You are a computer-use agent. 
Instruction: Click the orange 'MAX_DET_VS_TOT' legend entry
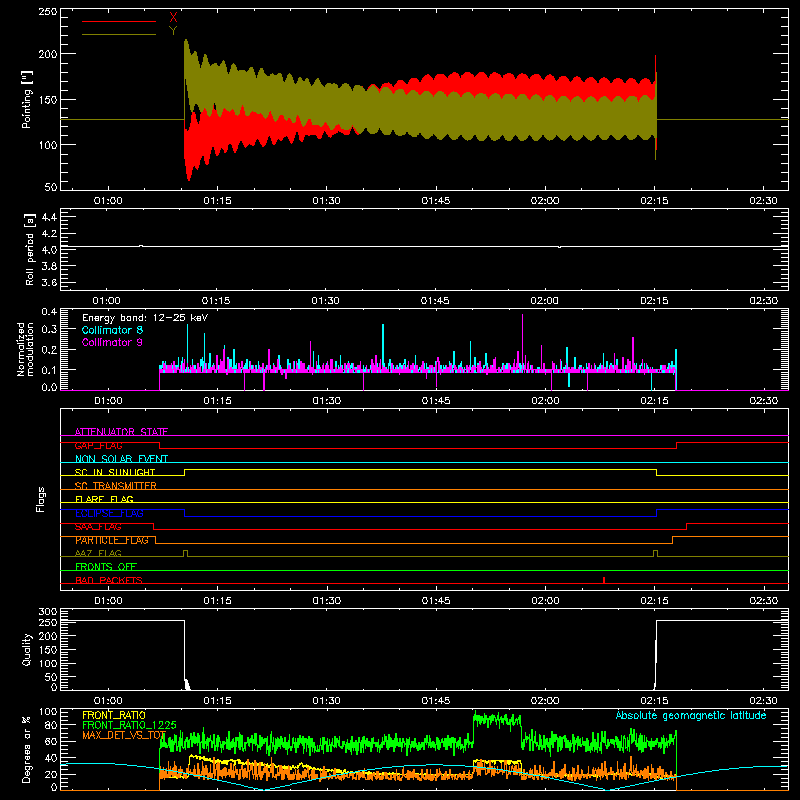point(124,736)
